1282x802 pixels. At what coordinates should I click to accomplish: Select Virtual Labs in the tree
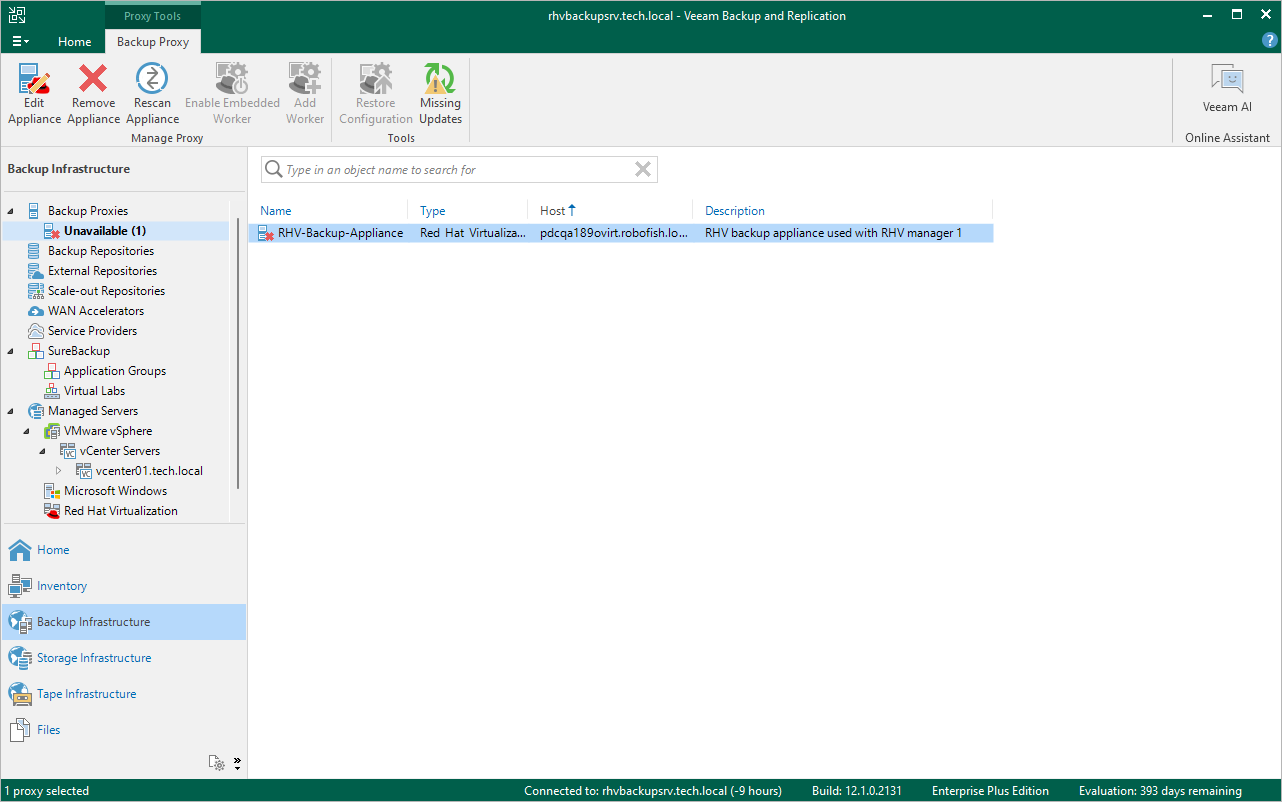(x=94, y=391)
